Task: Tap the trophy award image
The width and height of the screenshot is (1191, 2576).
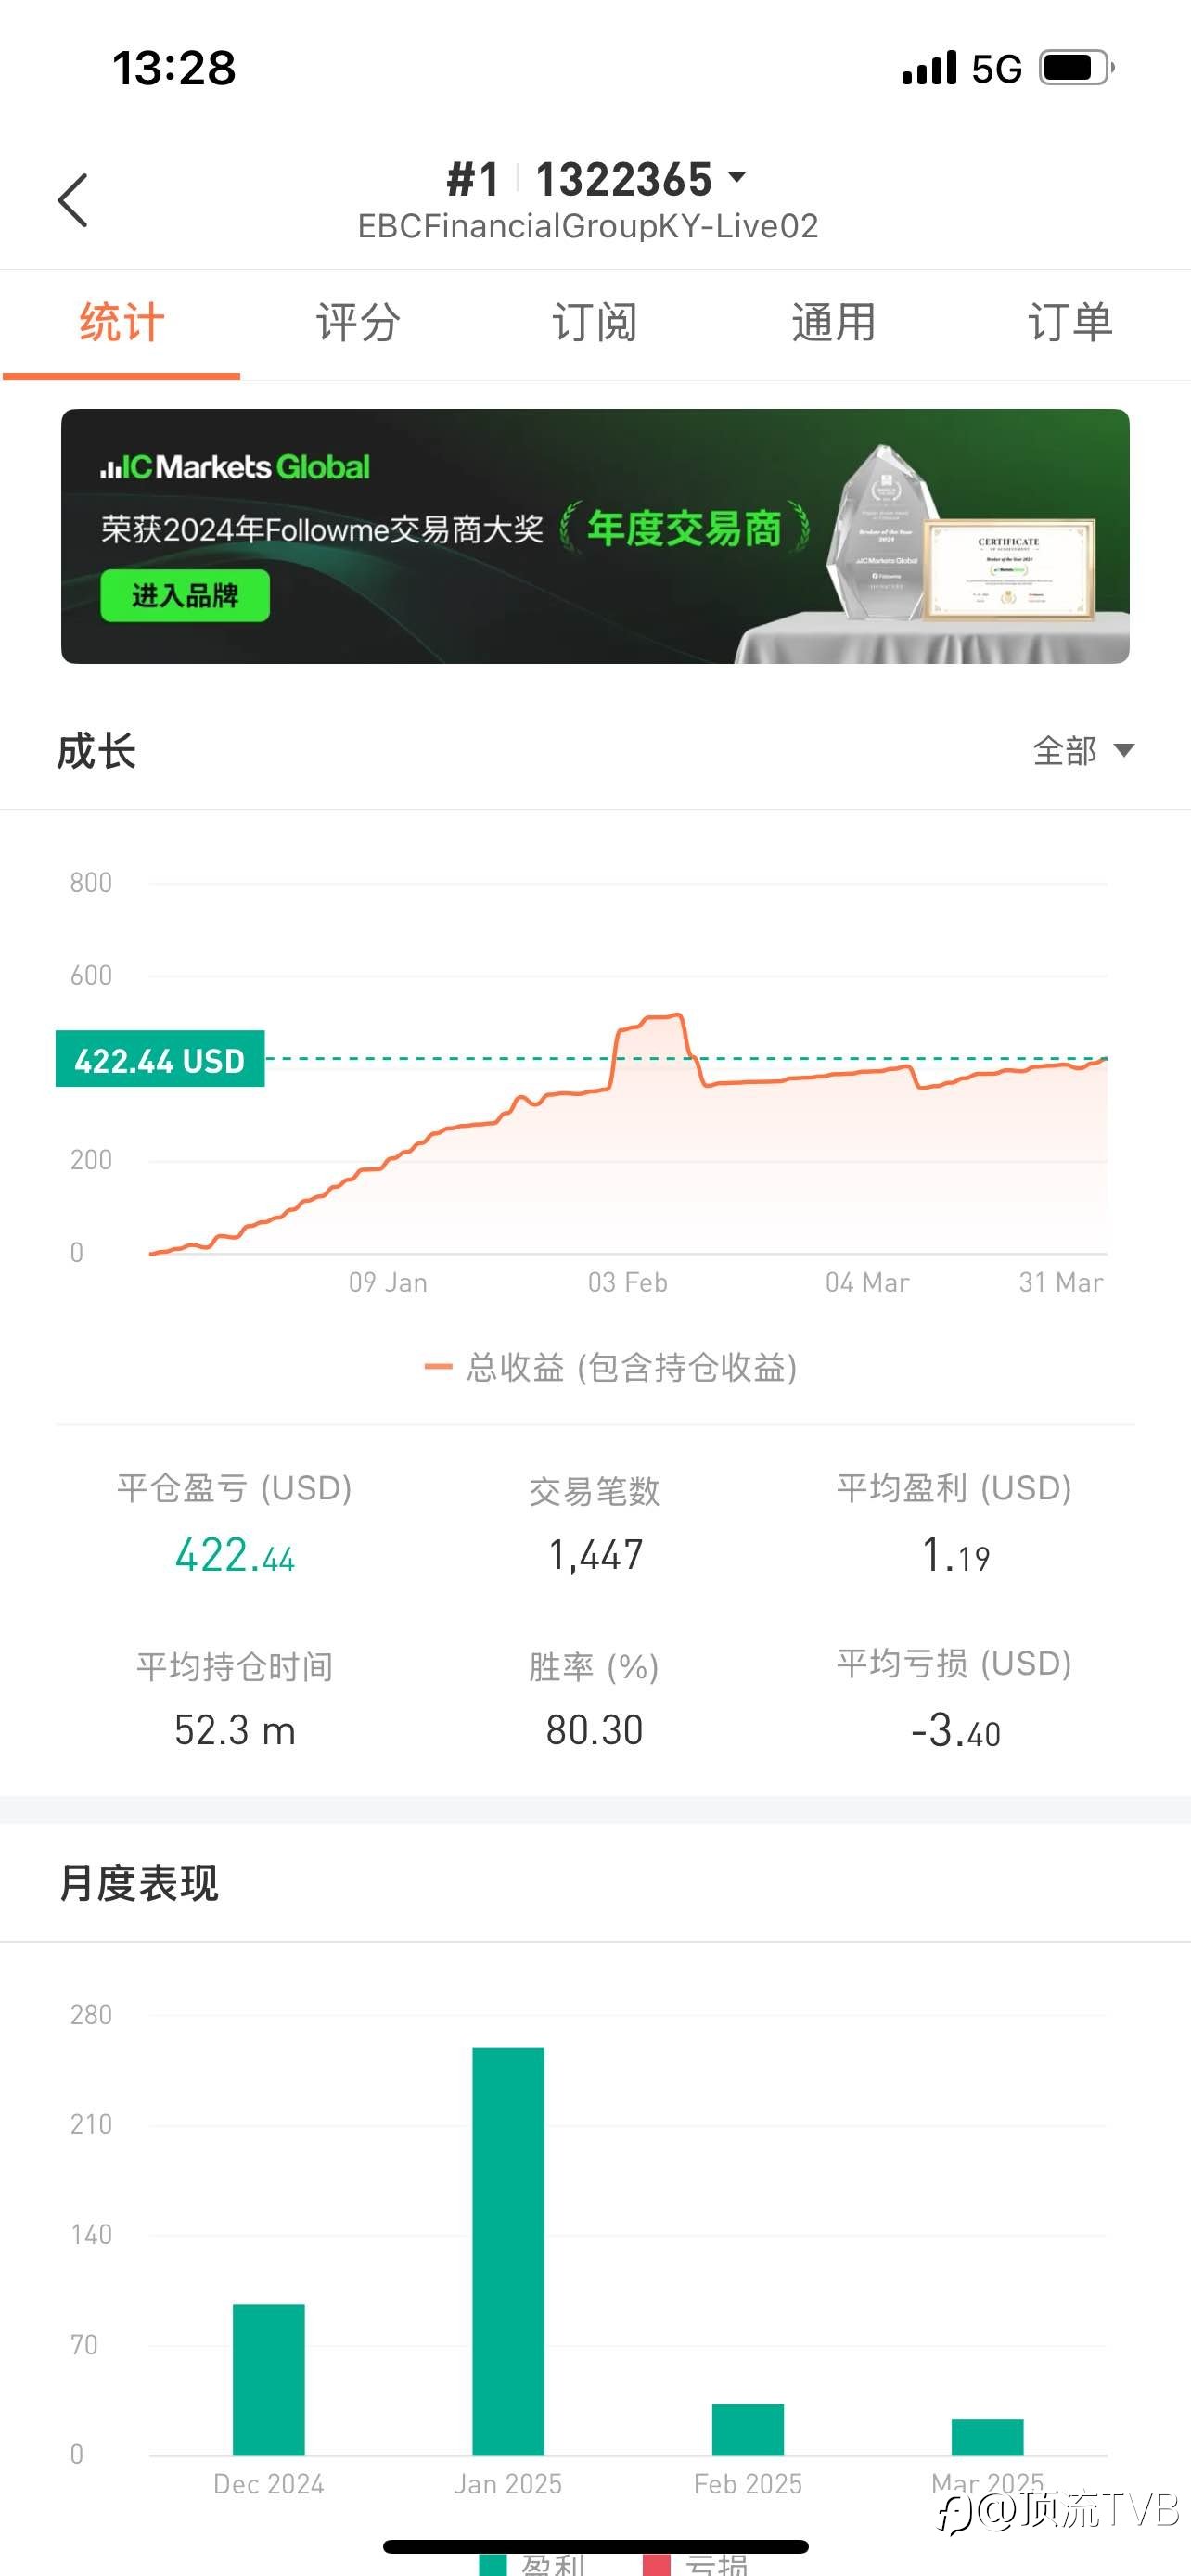Action: click(x=885, y=532)
